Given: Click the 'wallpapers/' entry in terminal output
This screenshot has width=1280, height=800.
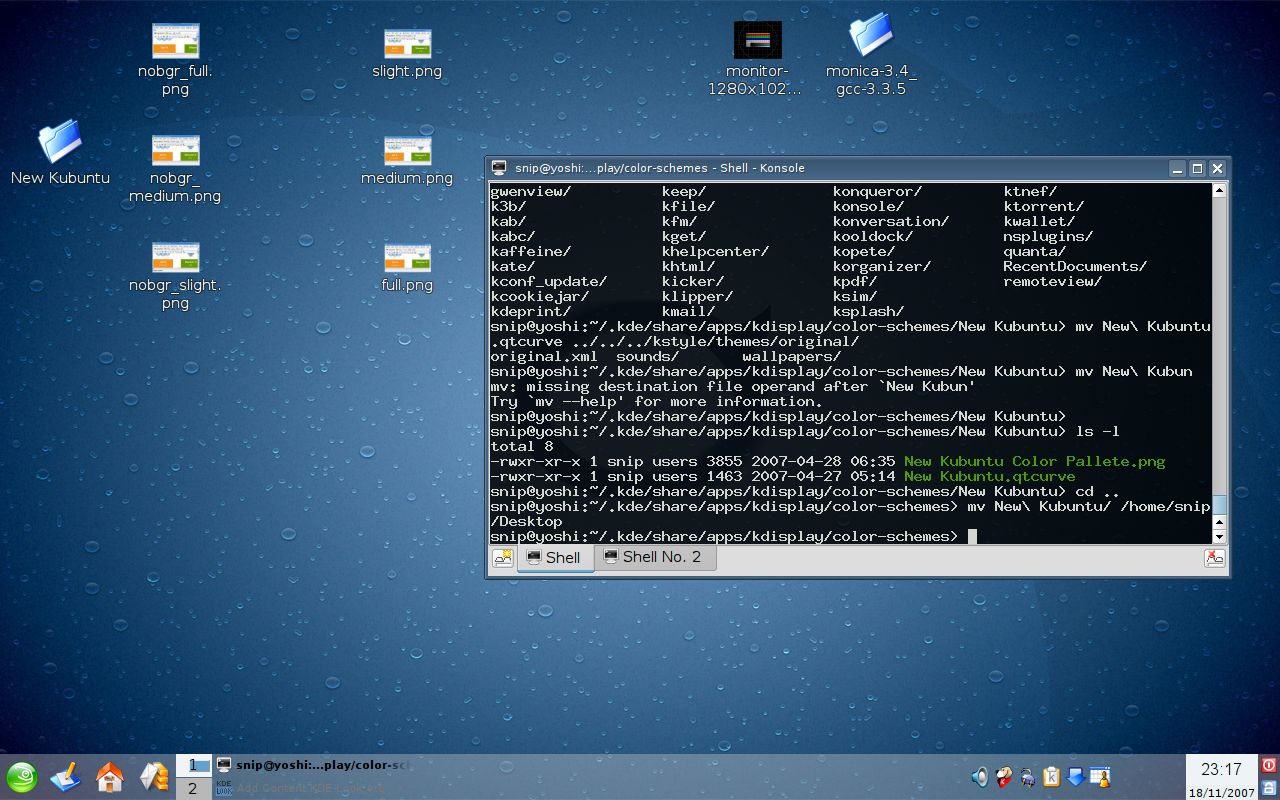Looking at the screenshot, I should pos(791,356).
